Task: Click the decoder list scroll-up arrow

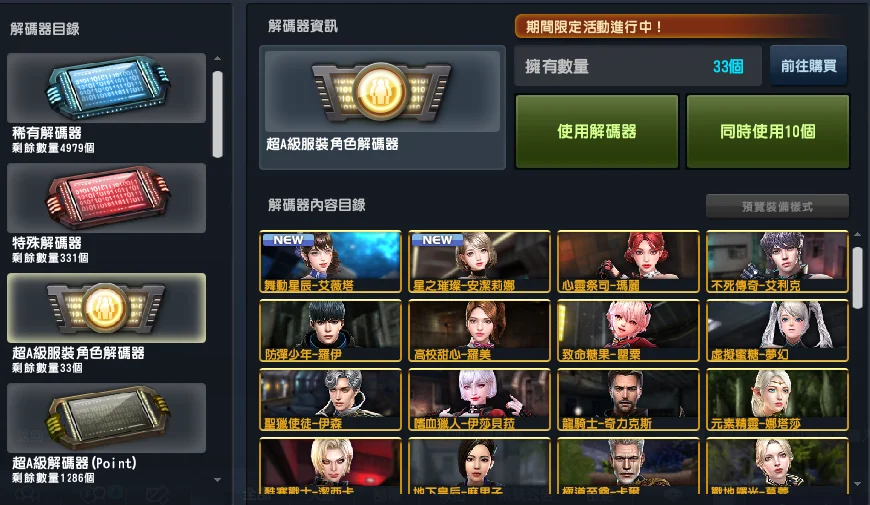Action: pos(218,58)
